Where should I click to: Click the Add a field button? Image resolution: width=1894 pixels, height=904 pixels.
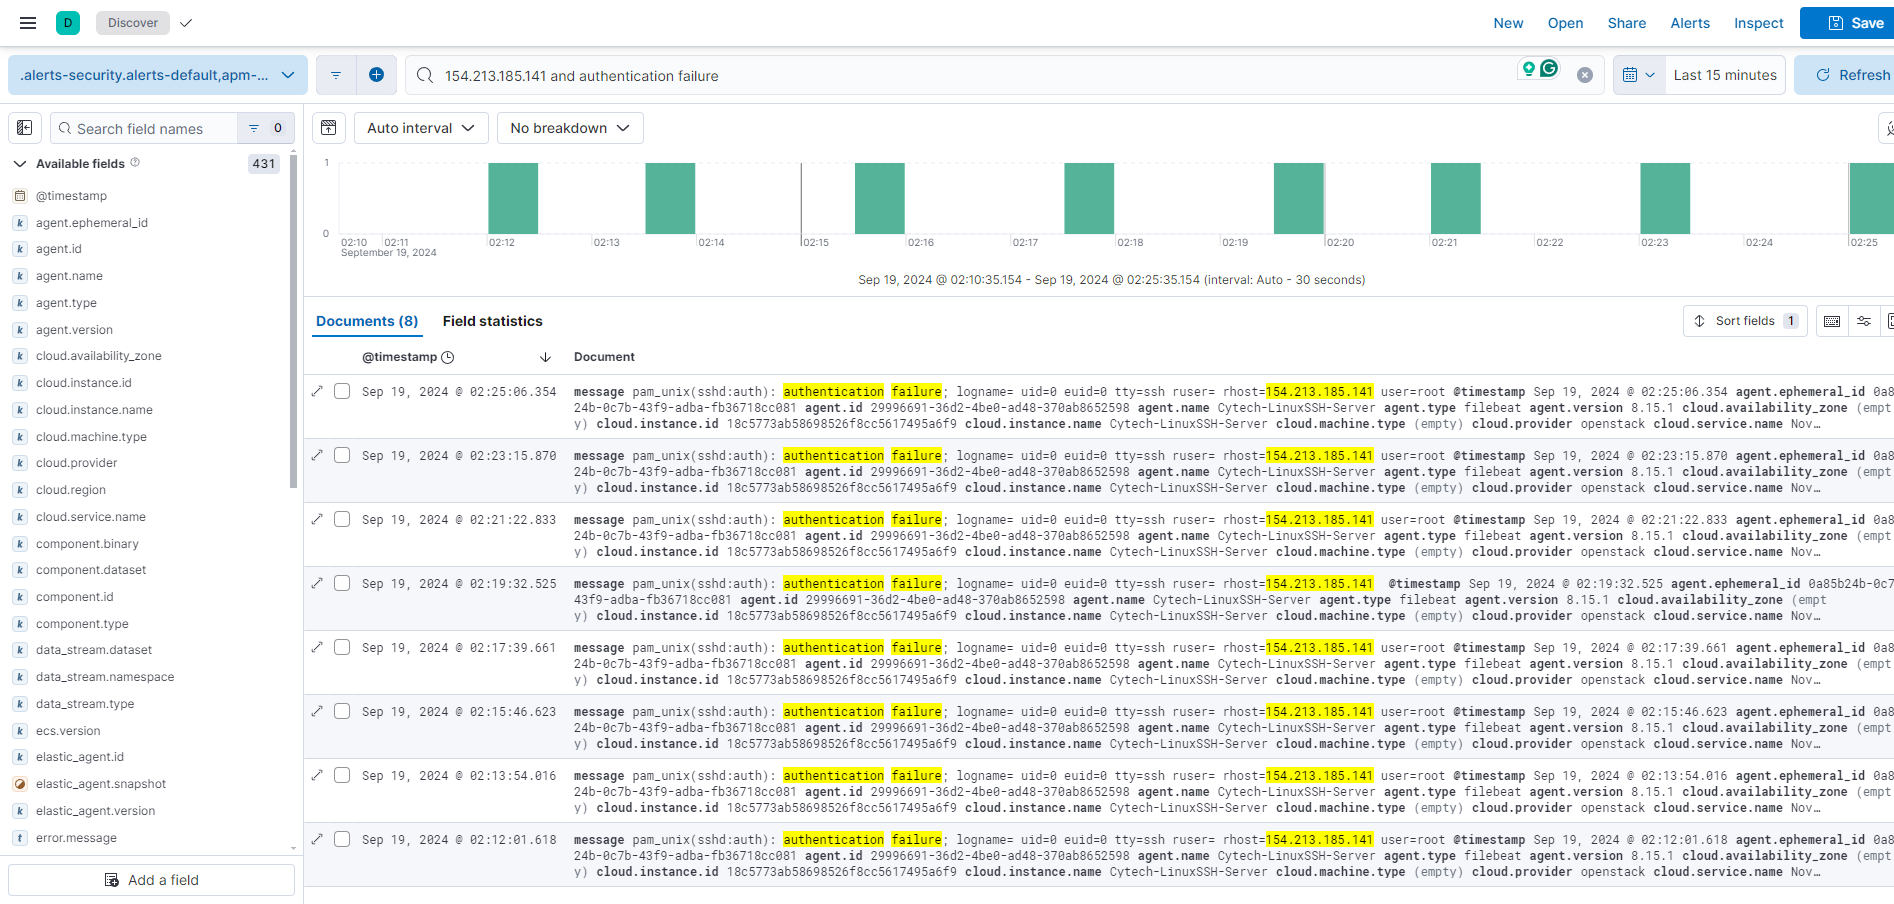[152, 880]
